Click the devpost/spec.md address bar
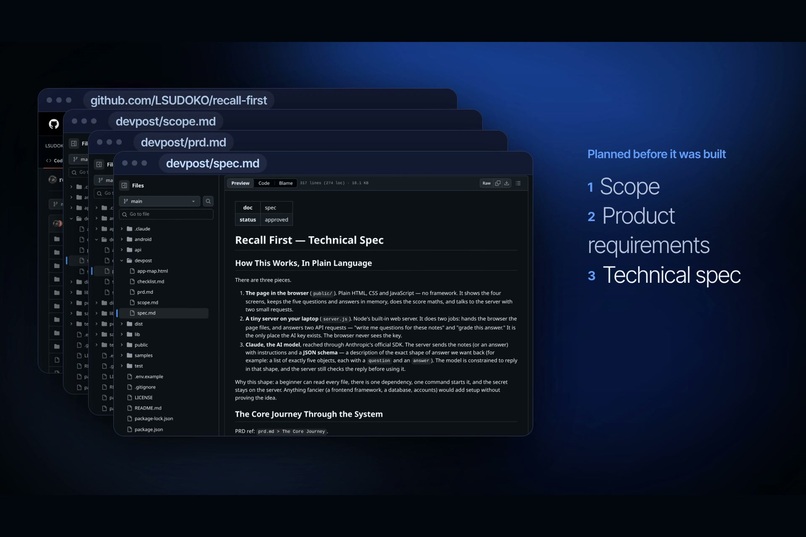Viewport: 806px width, 537px height. click(x=212, y=163)
